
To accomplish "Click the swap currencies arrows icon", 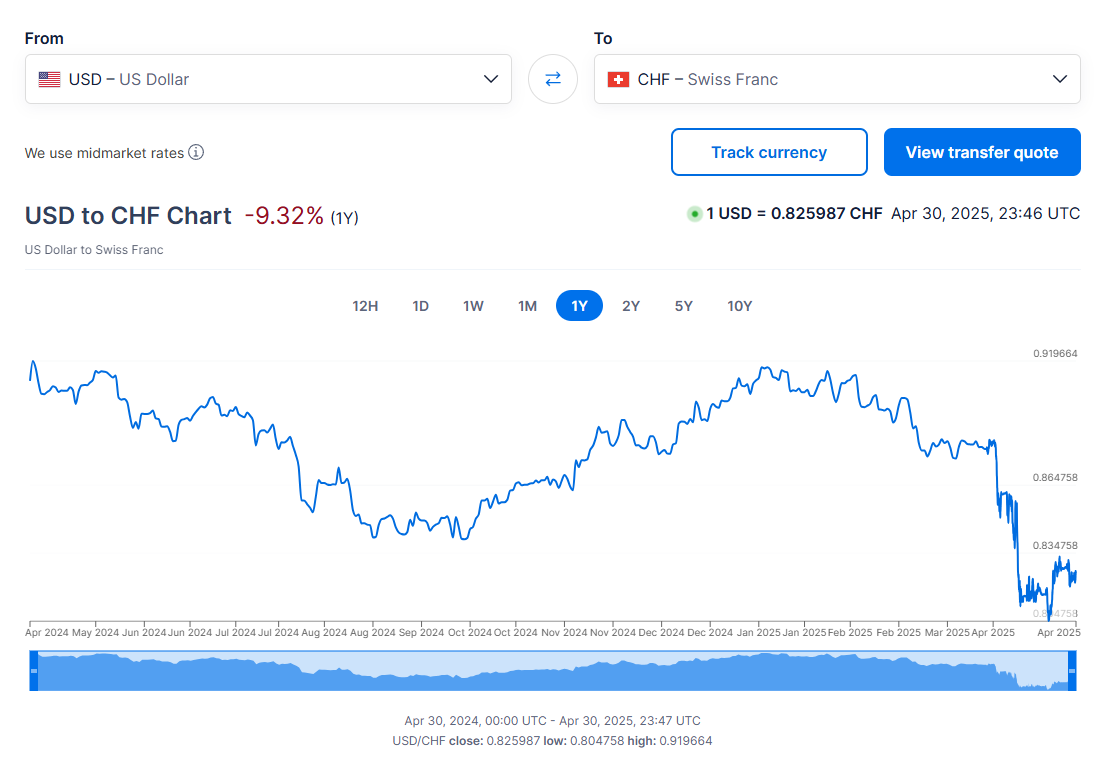I will (553, 79).
